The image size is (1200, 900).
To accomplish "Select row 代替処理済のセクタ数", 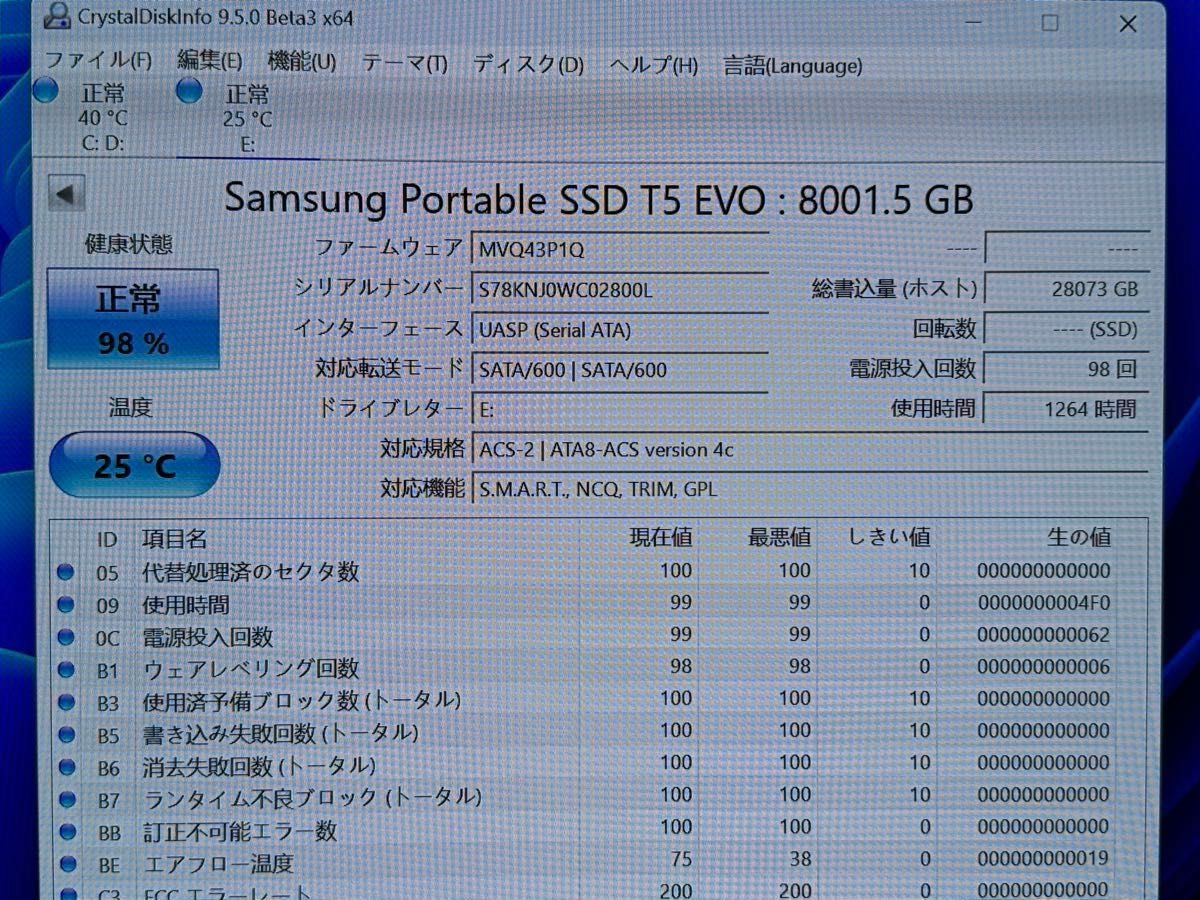I will 598,572.
